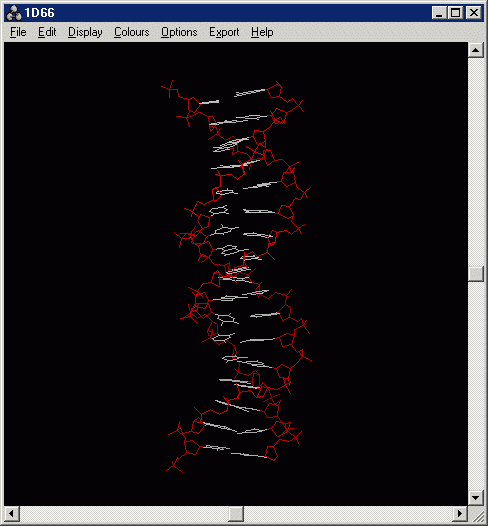Click the window resize grip corner
The height and width of the screenshot is (526, 488).
476,514
